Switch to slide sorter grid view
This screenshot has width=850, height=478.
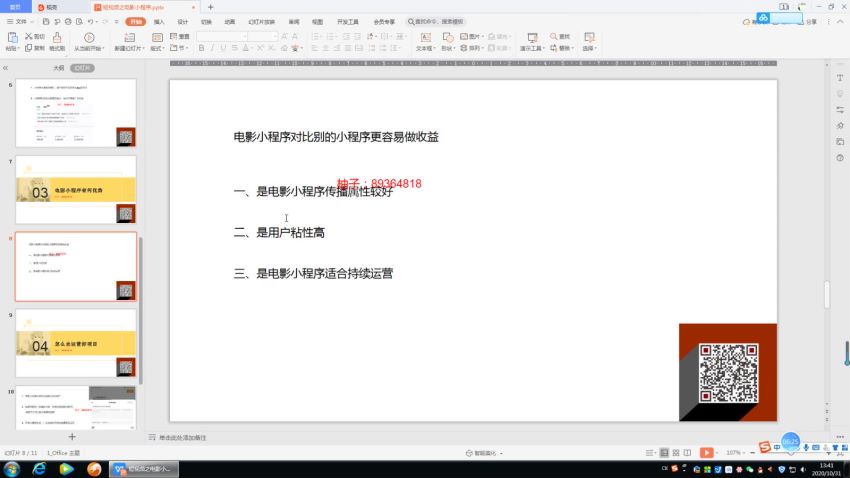tap(675, 453)
